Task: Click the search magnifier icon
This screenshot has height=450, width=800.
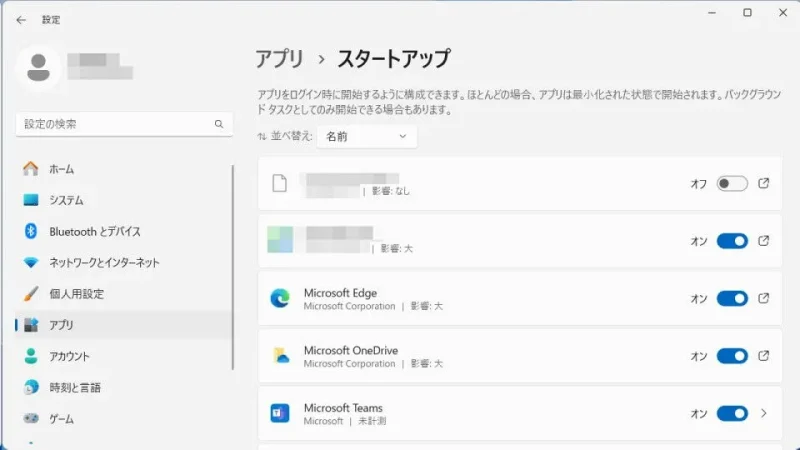Action: coord(219,124)
